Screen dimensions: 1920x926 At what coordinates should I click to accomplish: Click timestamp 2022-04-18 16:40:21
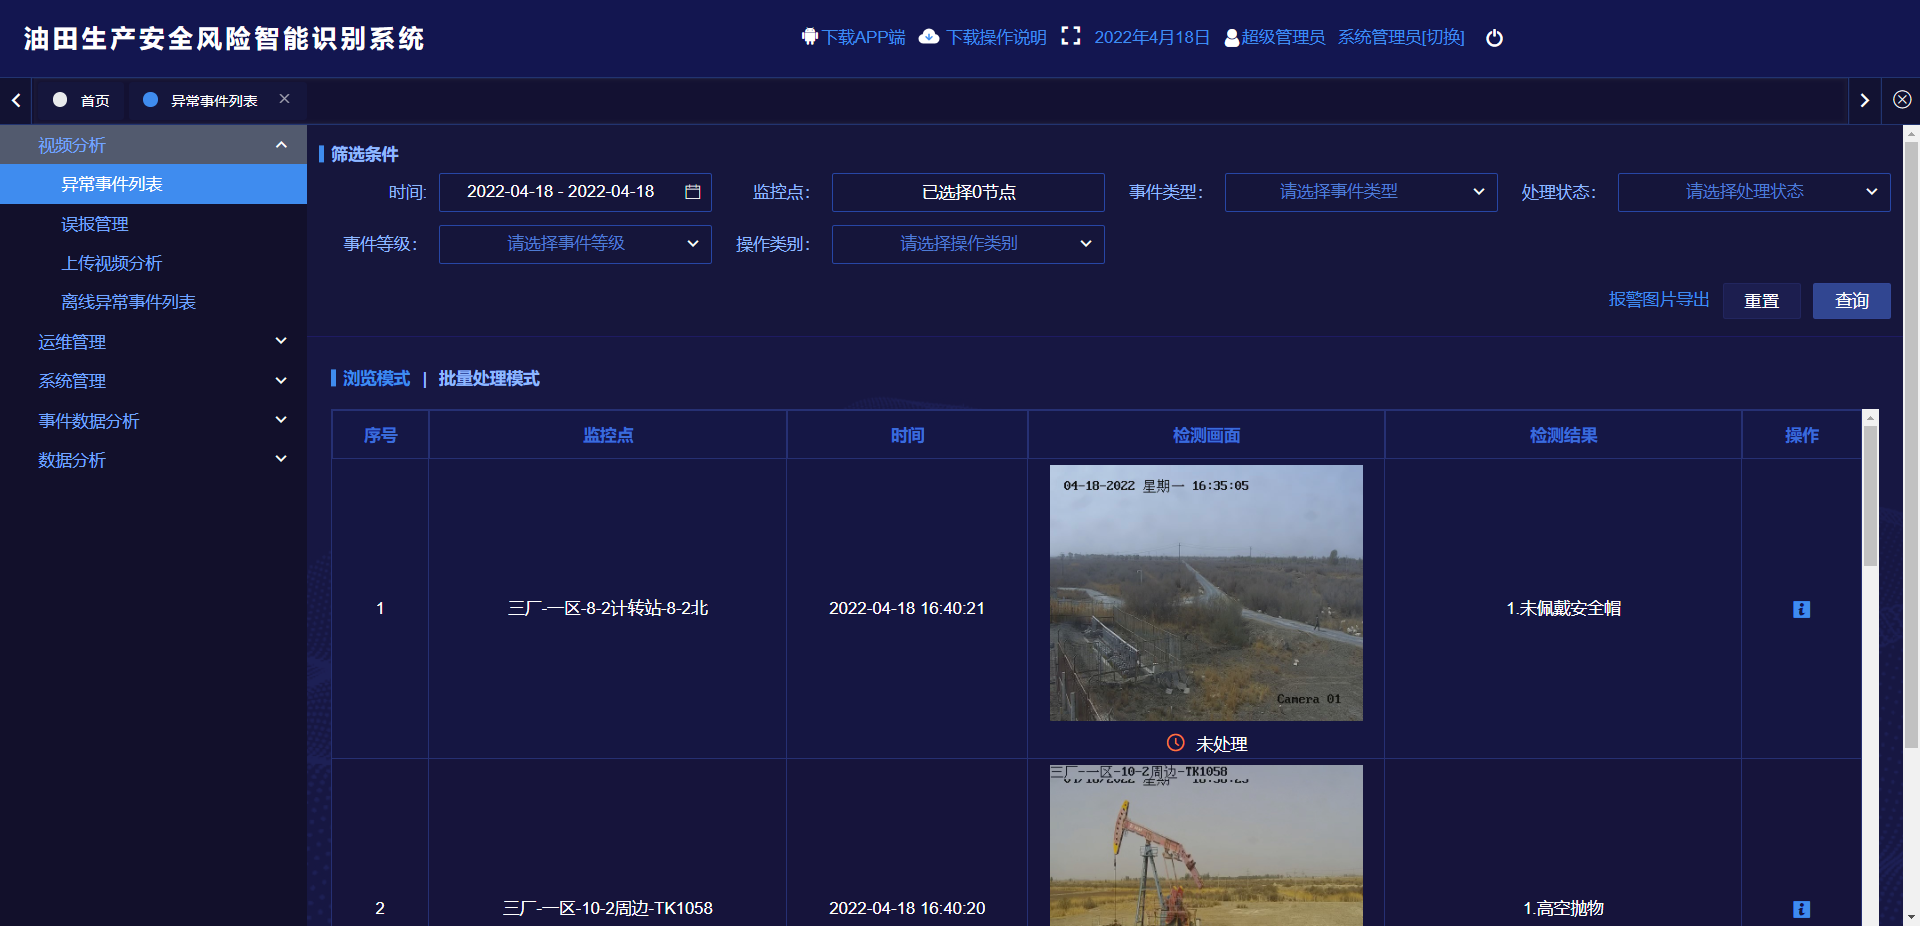click(x=907, y=608)
